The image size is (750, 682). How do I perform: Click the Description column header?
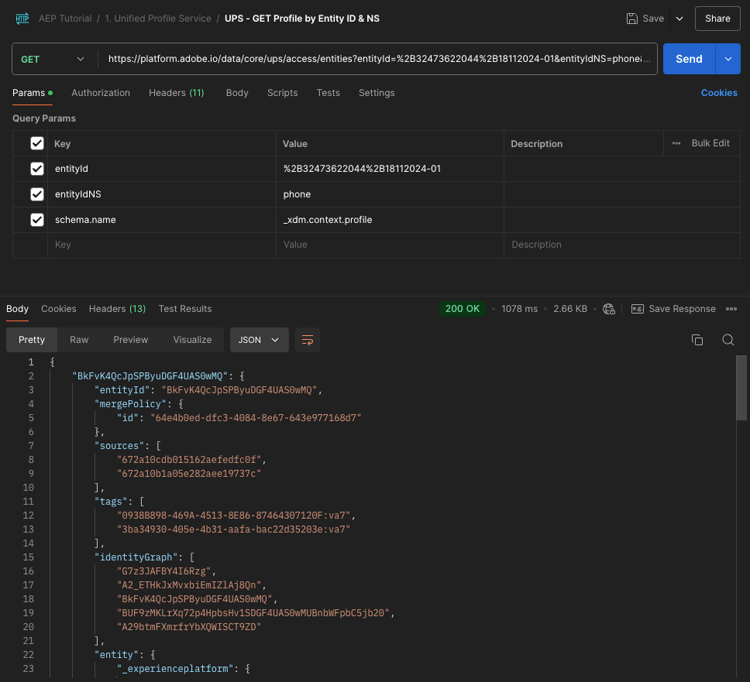pyautogui.click(x=536, y=144)
